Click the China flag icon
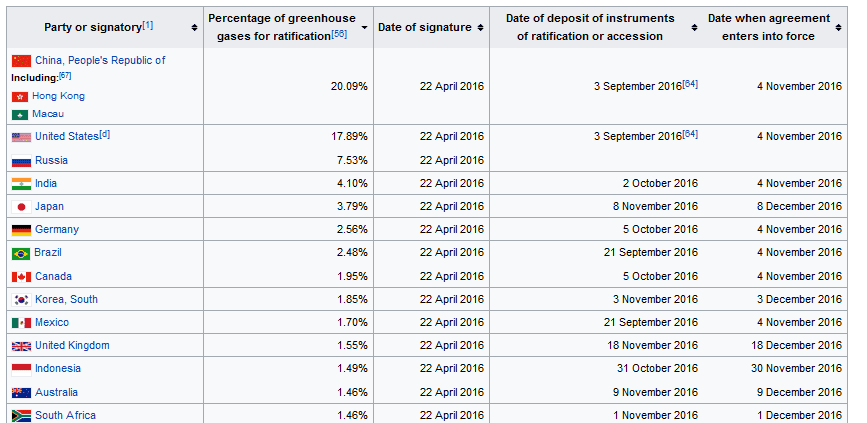This screenshot has width=867, height=423. pyautogui.click(x=22, y=61)
